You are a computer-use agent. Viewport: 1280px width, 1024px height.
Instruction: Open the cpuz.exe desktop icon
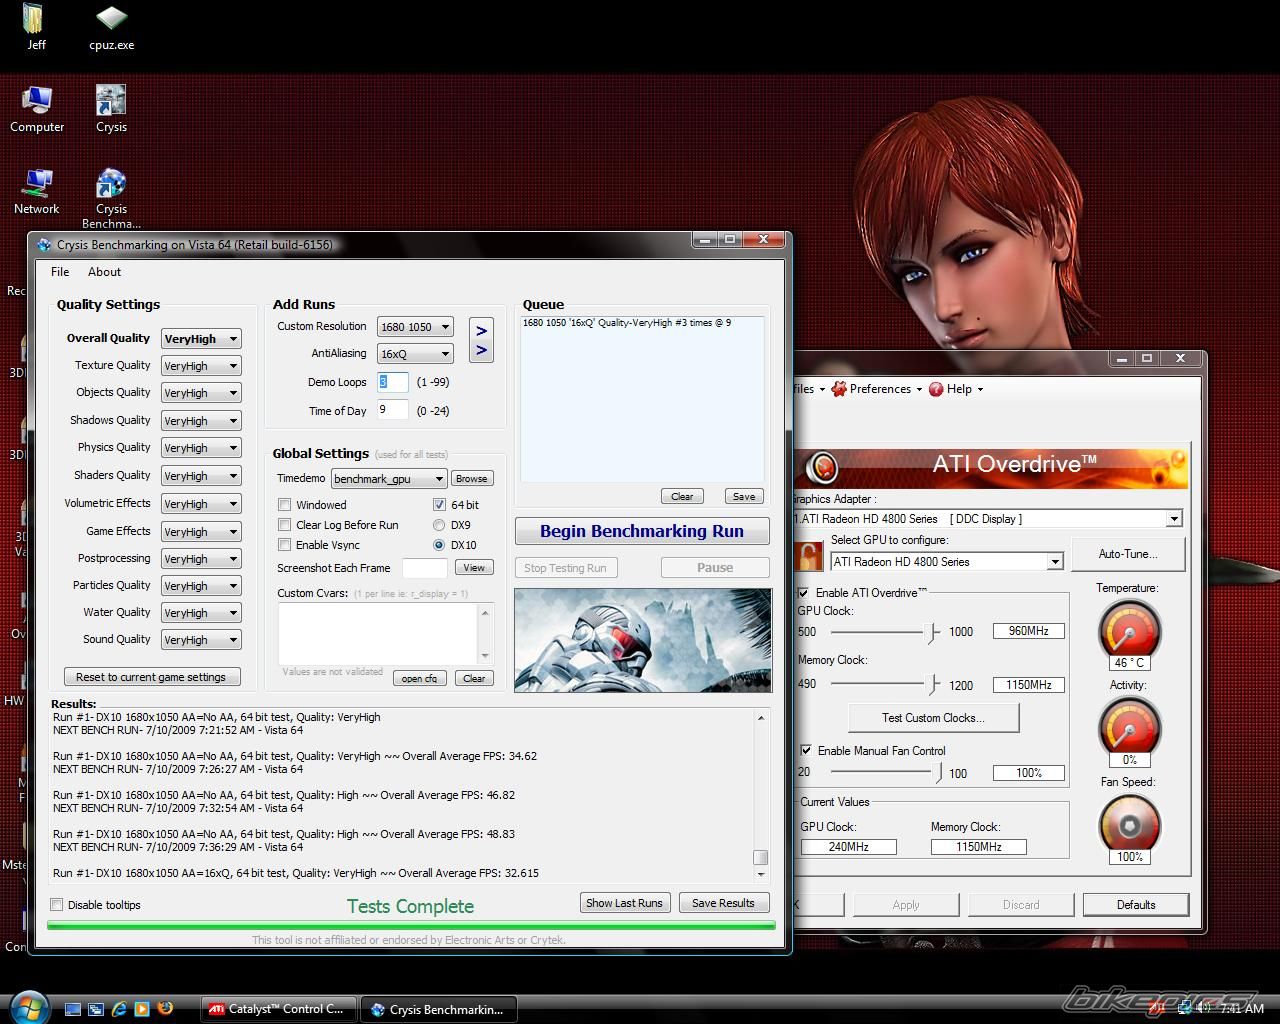tap(111, 21)
